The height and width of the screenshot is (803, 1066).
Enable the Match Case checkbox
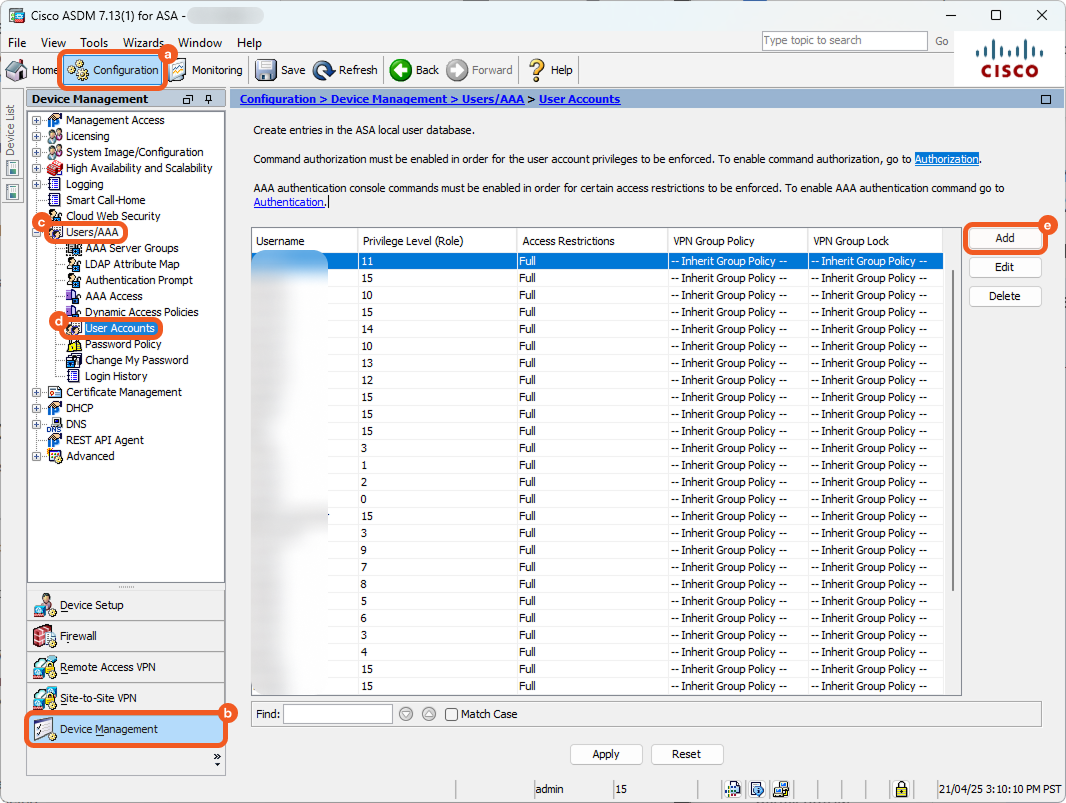pos(452,714)
